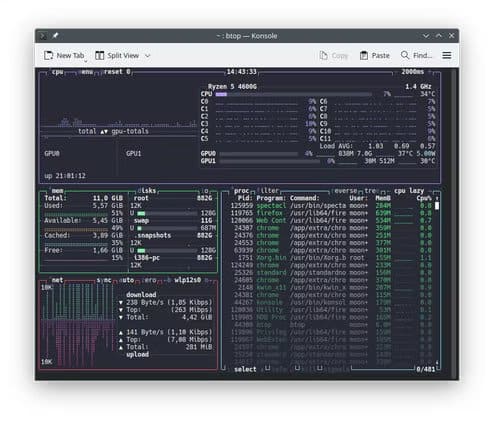Click the mem box title
494x422 pixels.
click(57, 191)
